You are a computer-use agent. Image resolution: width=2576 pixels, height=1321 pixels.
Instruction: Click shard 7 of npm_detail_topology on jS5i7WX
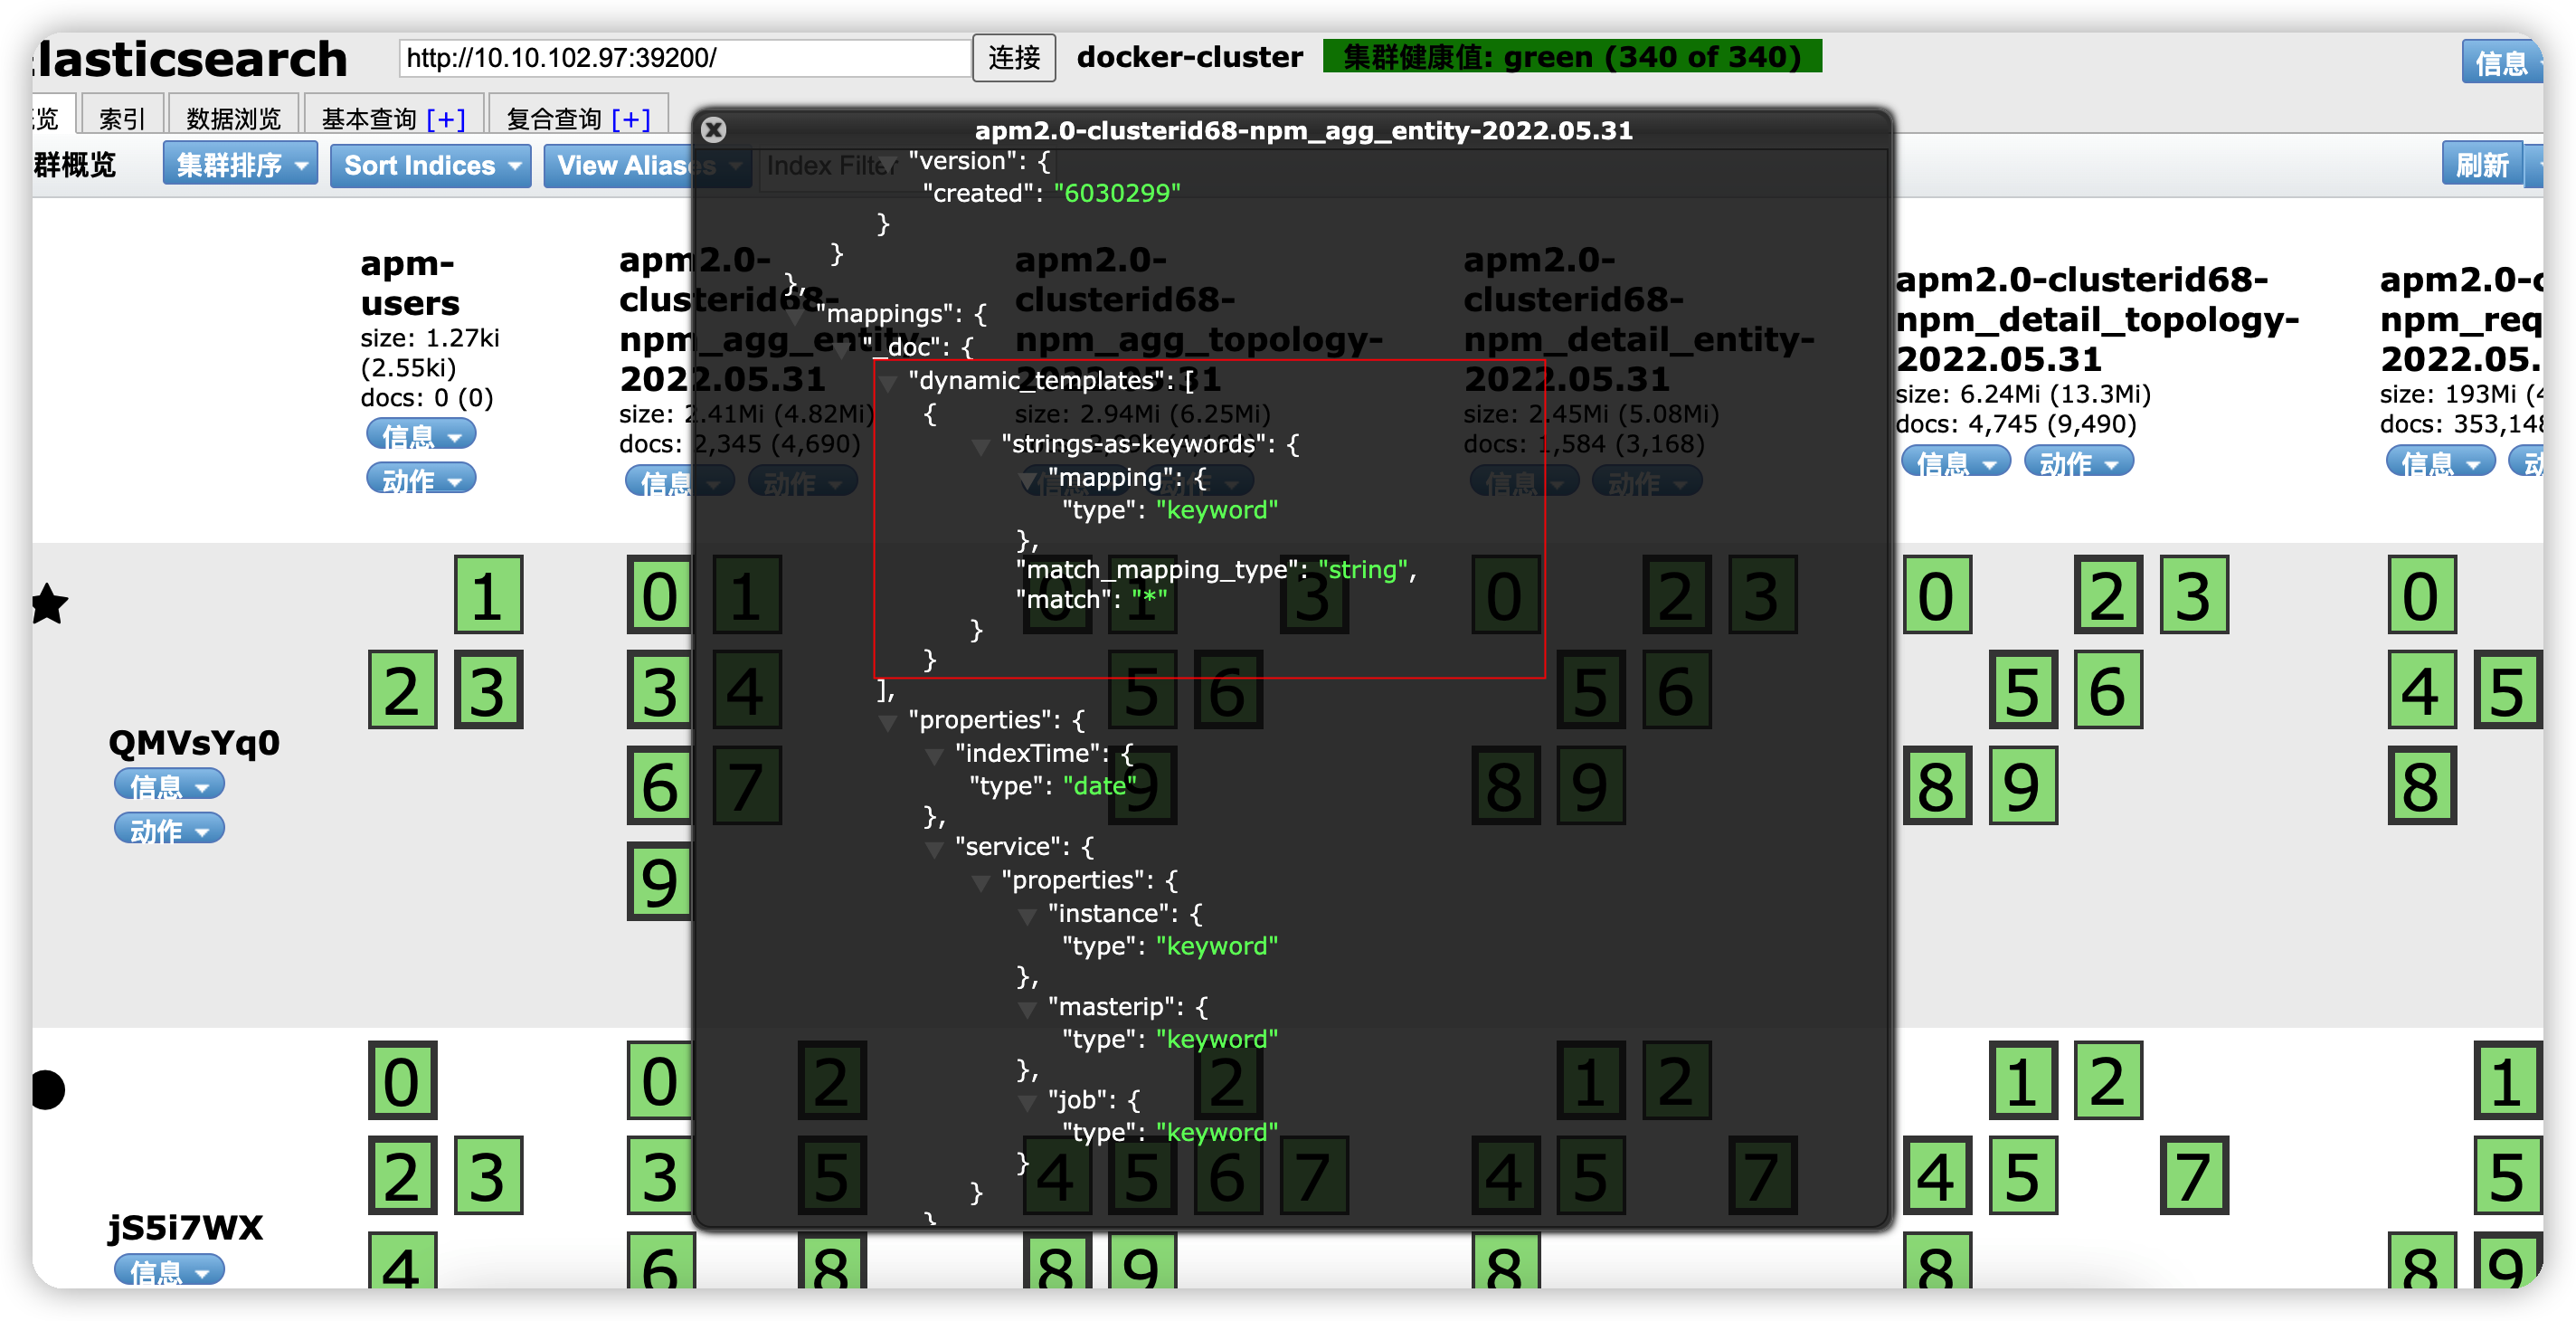coord(2193,1175)
